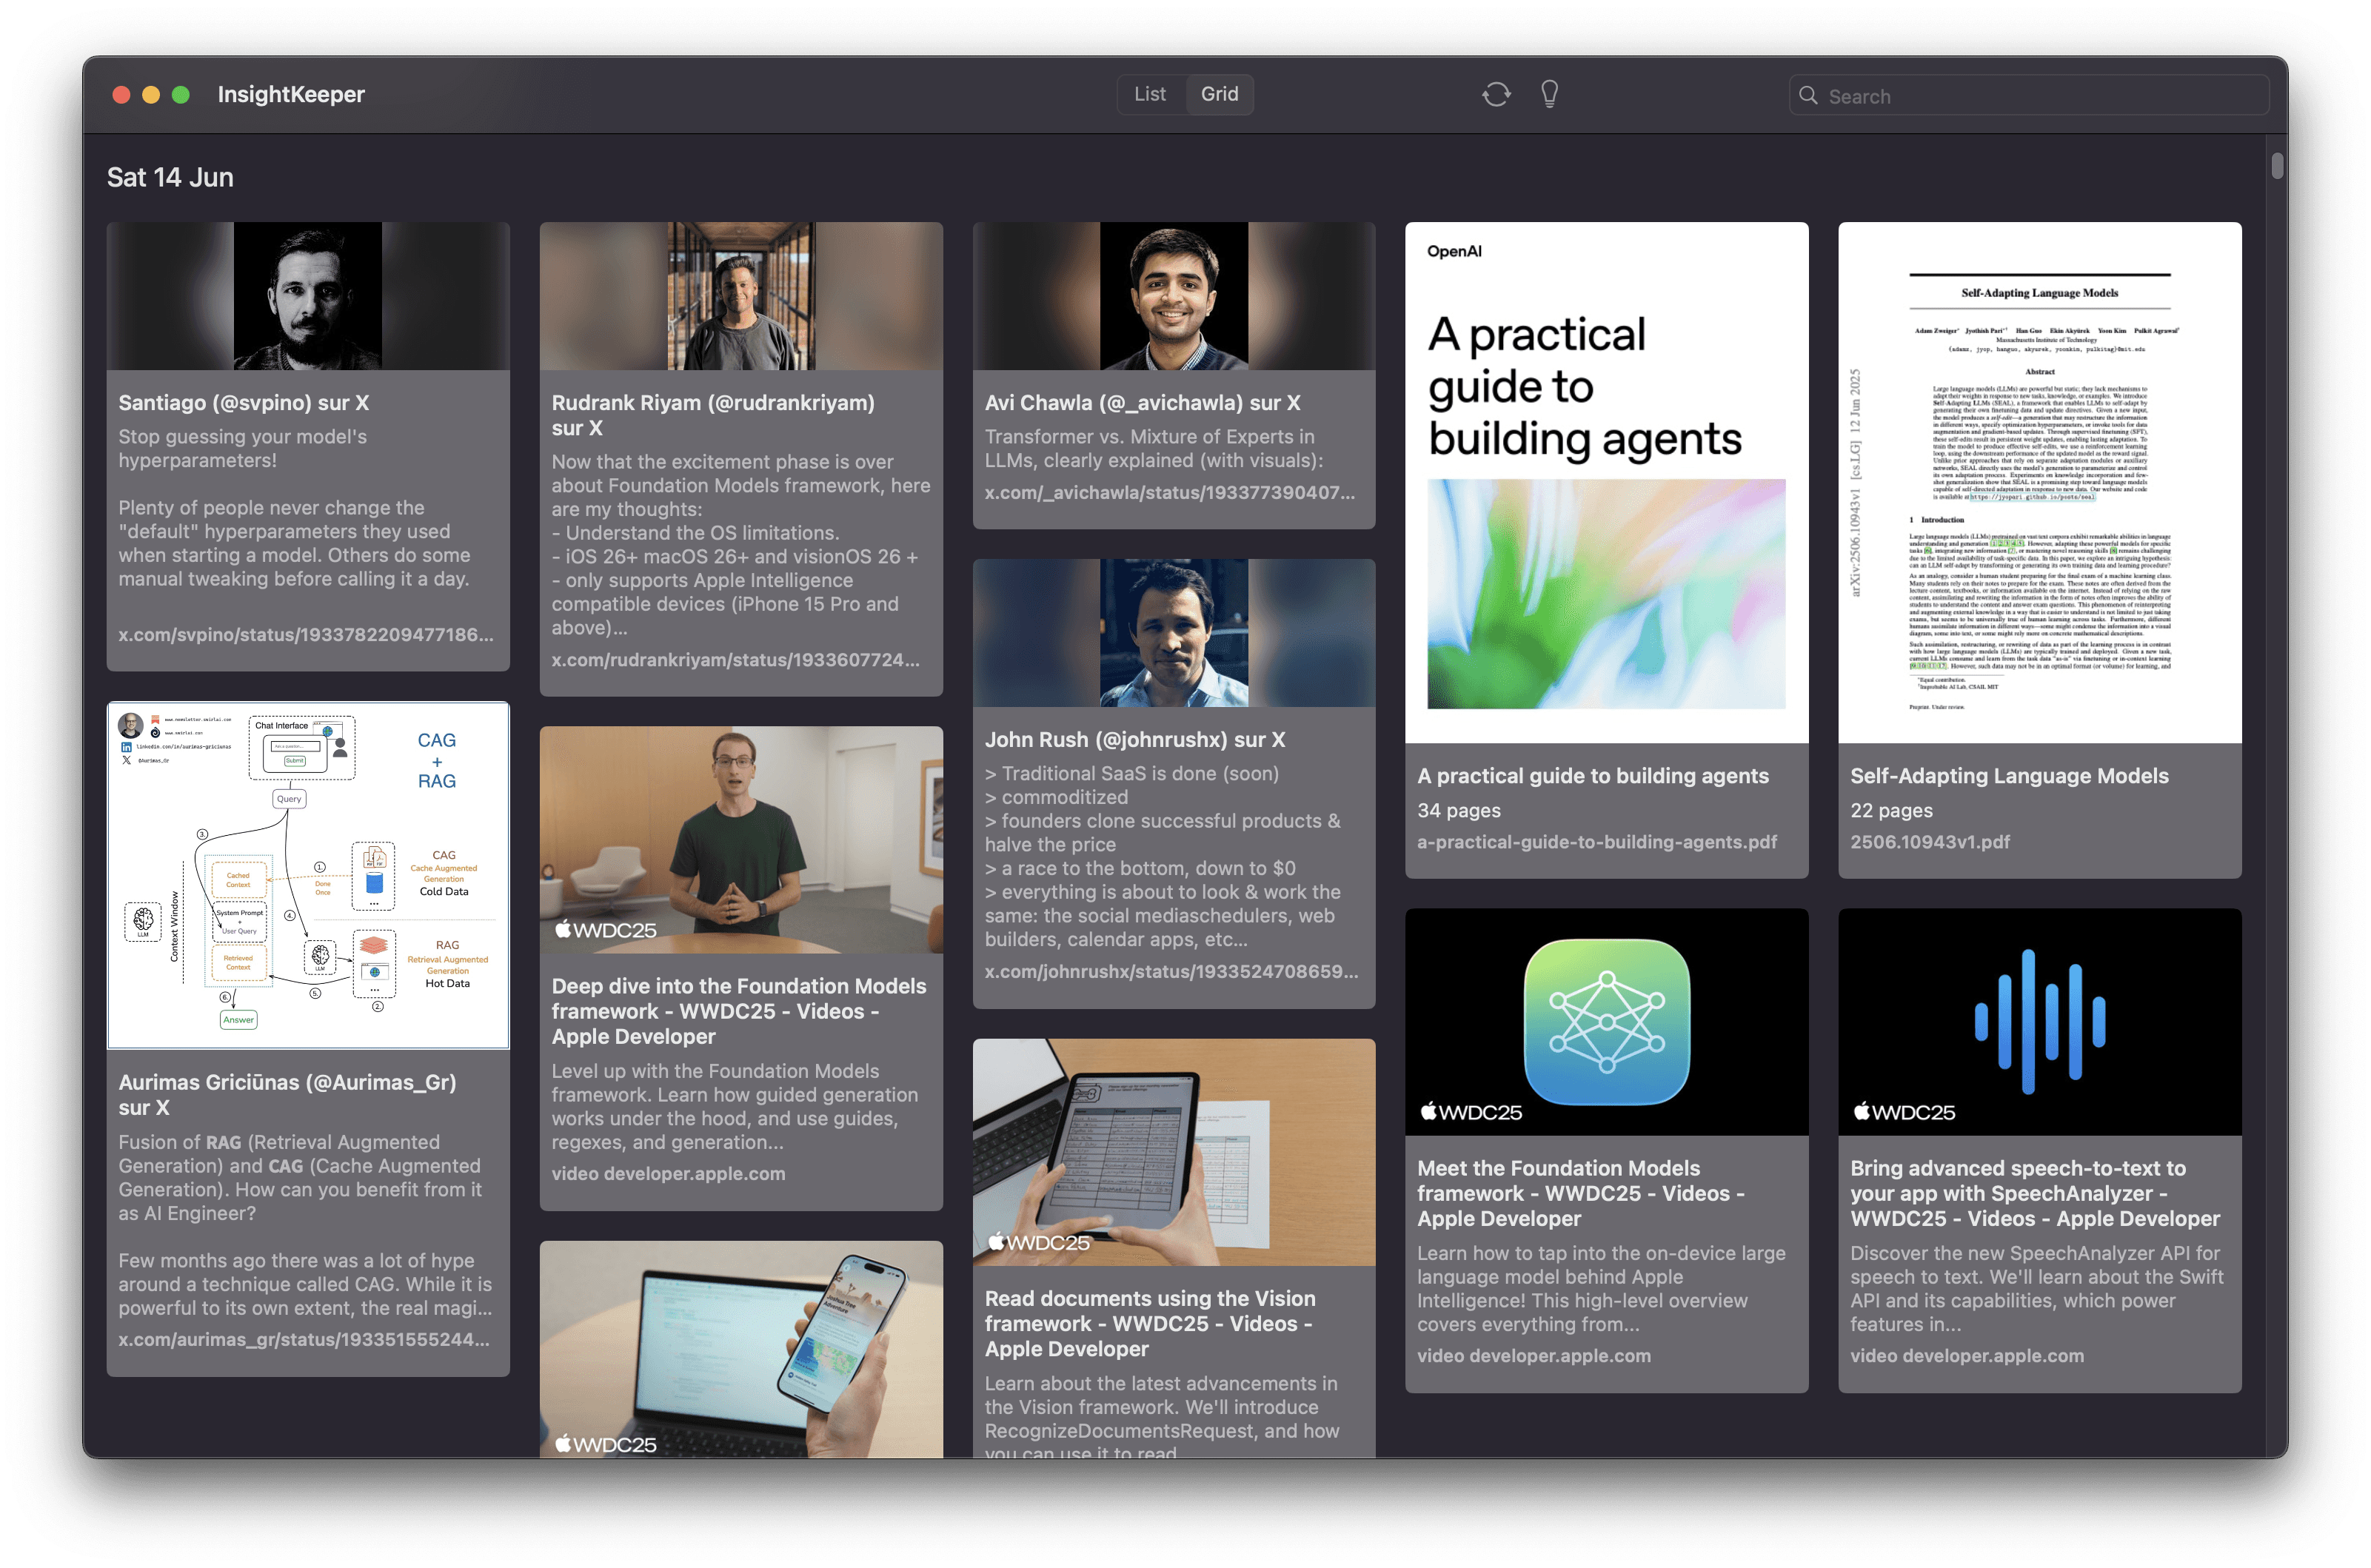
Task: Open Self-Adapting Language Models paper preview
Action: [x=2039, y=482]
